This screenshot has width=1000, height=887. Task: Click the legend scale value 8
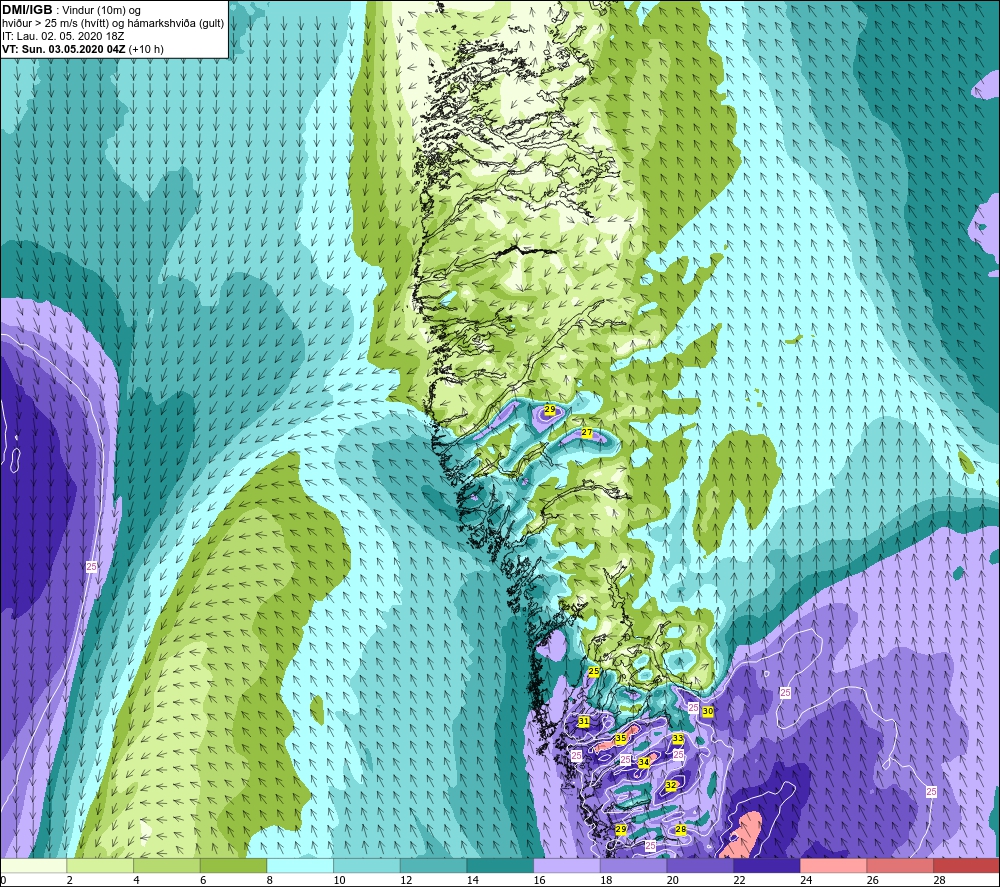pos(270,880)
